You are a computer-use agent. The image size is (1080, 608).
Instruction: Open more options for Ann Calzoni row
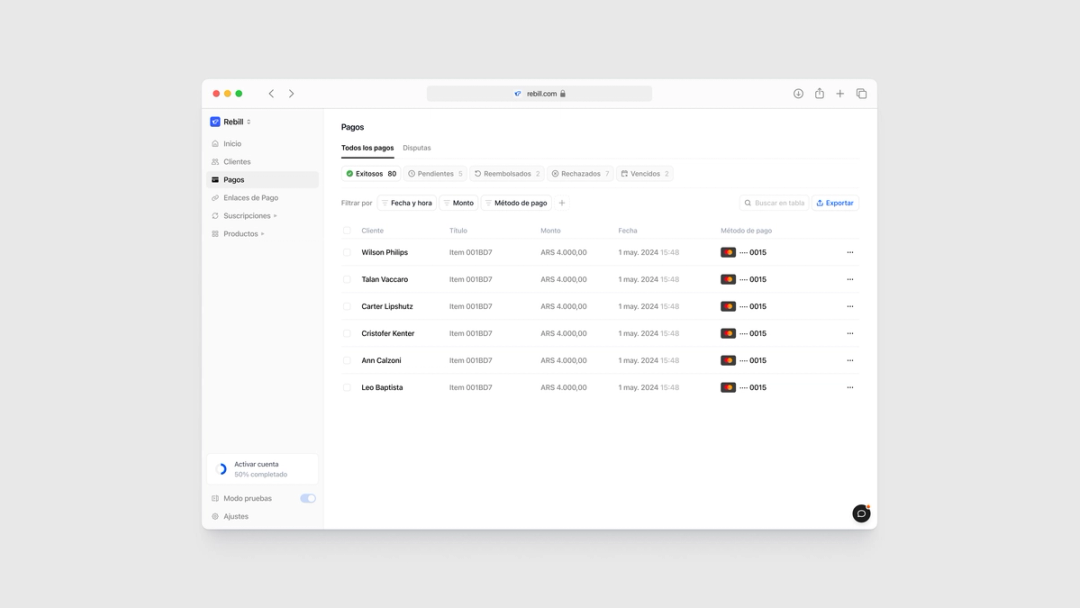tap(850, 360)
